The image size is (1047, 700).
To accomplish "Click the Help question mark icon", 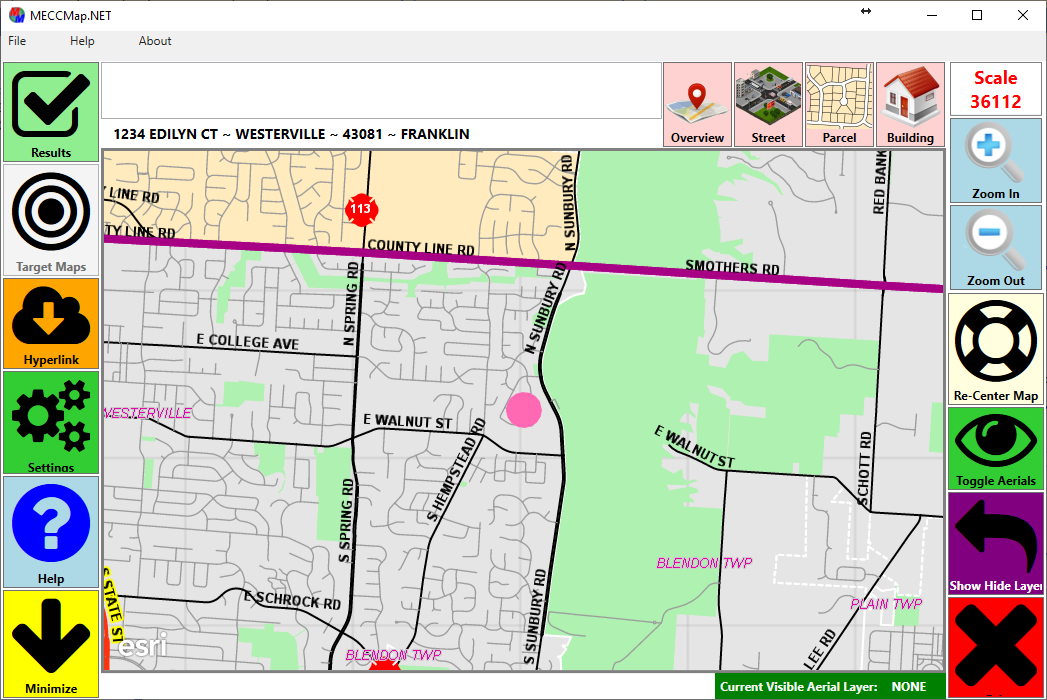I will [51, 530].
